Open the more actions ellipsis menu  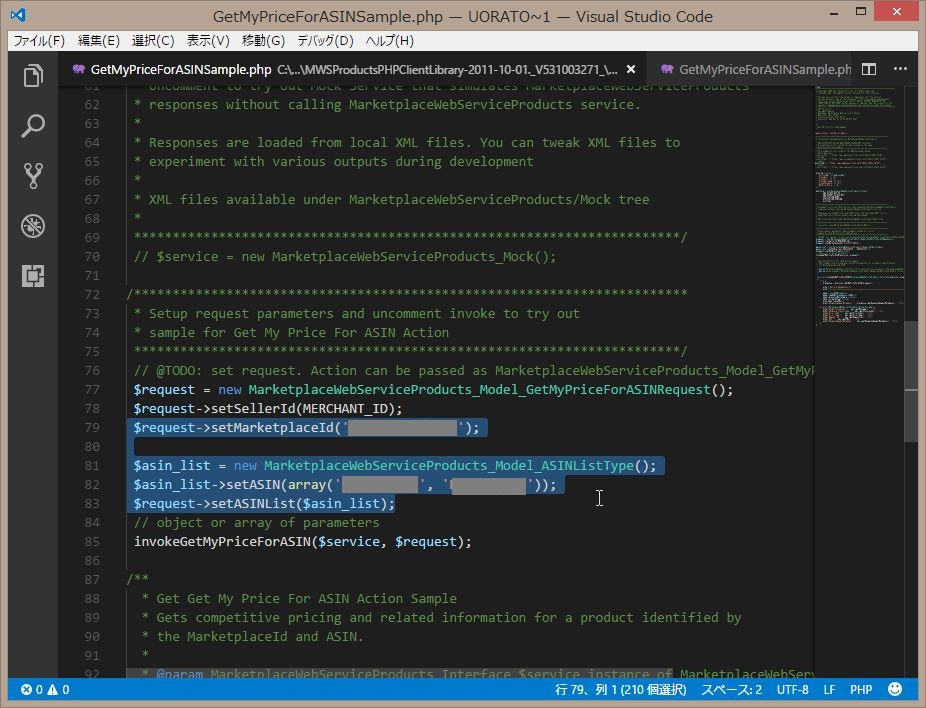[x=900, y=69]
